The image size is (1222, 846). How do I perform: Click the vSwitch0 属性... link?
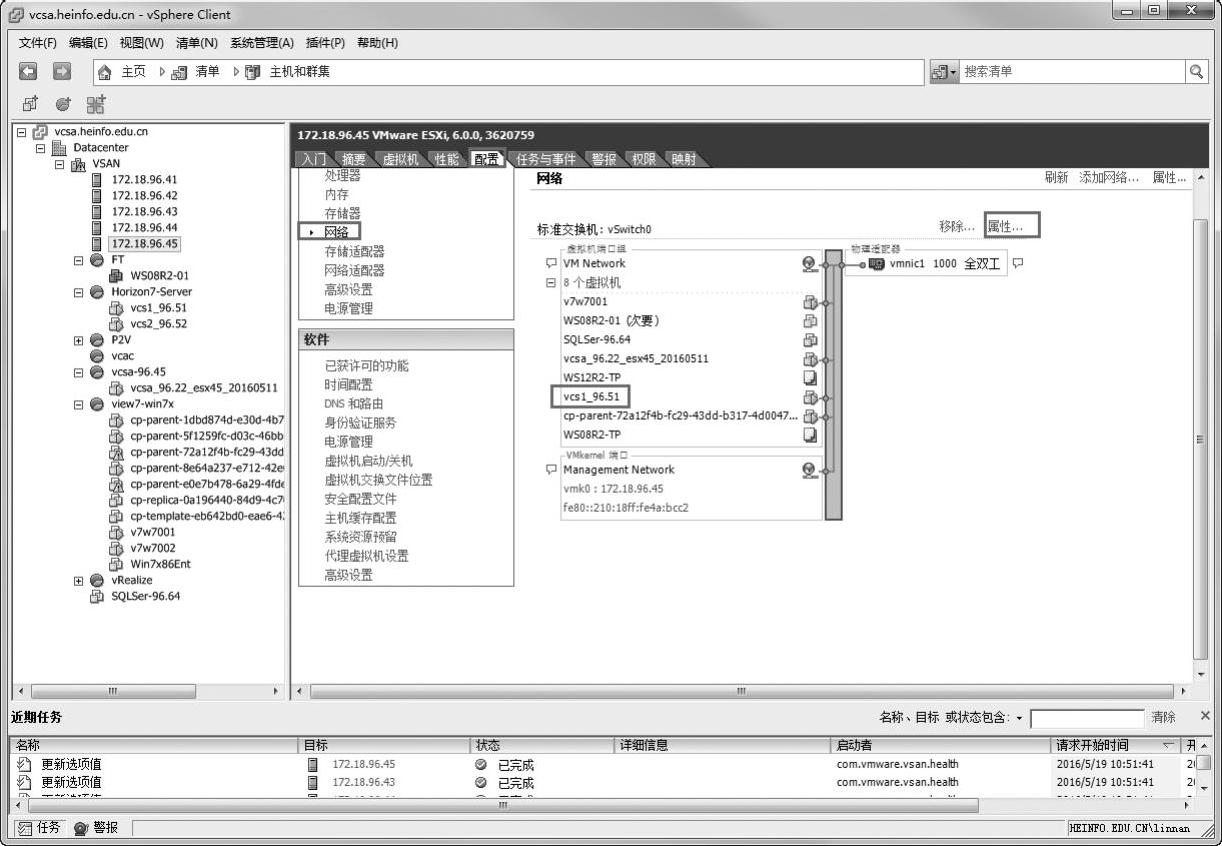pyautogui.click(x=1007, y=227)
